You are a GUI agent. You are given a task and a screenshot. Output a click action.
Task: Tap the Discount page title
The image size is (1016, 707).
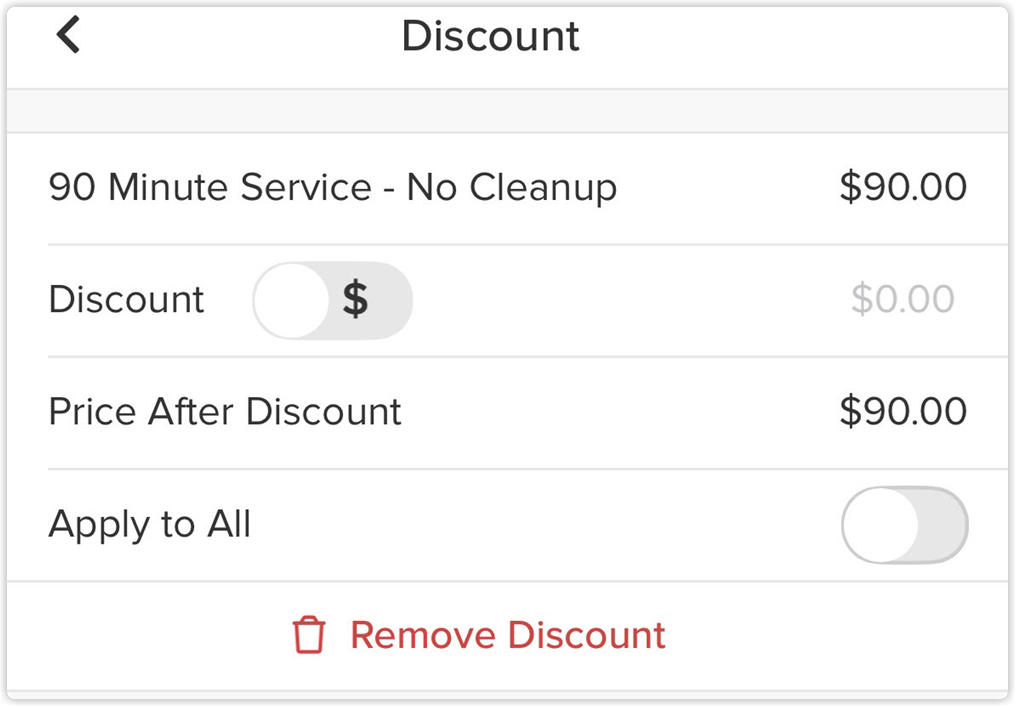click(x=491, y=36)
